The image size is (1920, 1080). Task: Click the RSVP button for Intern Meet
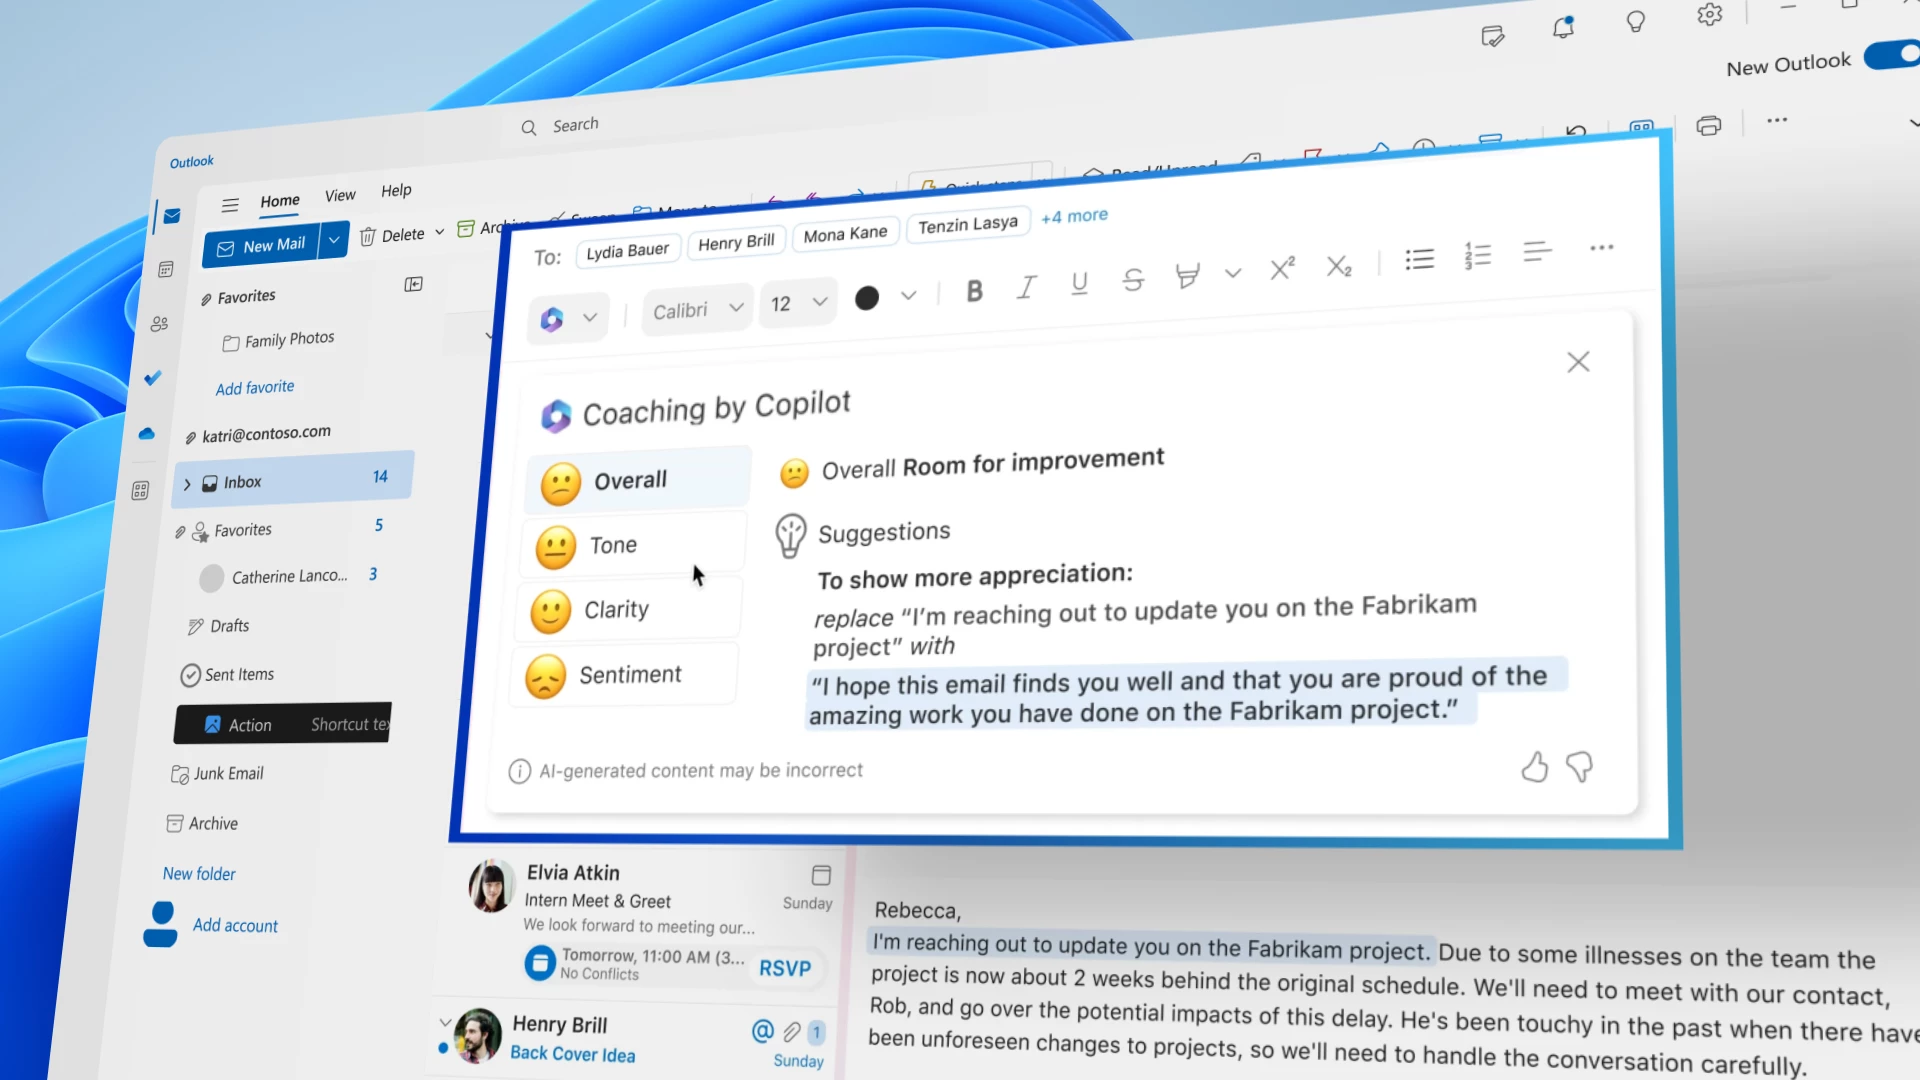pyautogui.click(x=786, y=967)
